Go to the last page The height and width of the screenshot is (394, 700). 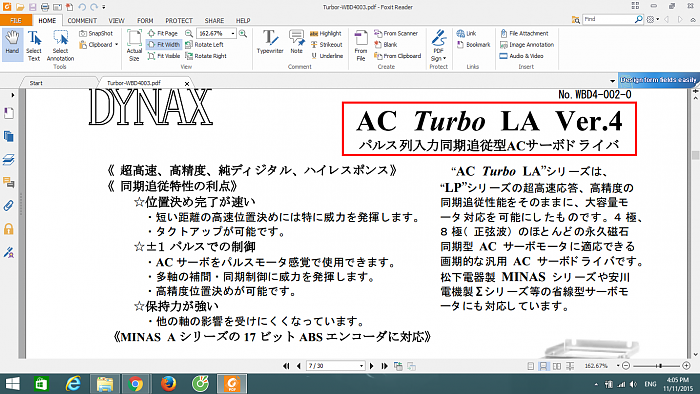384,366
